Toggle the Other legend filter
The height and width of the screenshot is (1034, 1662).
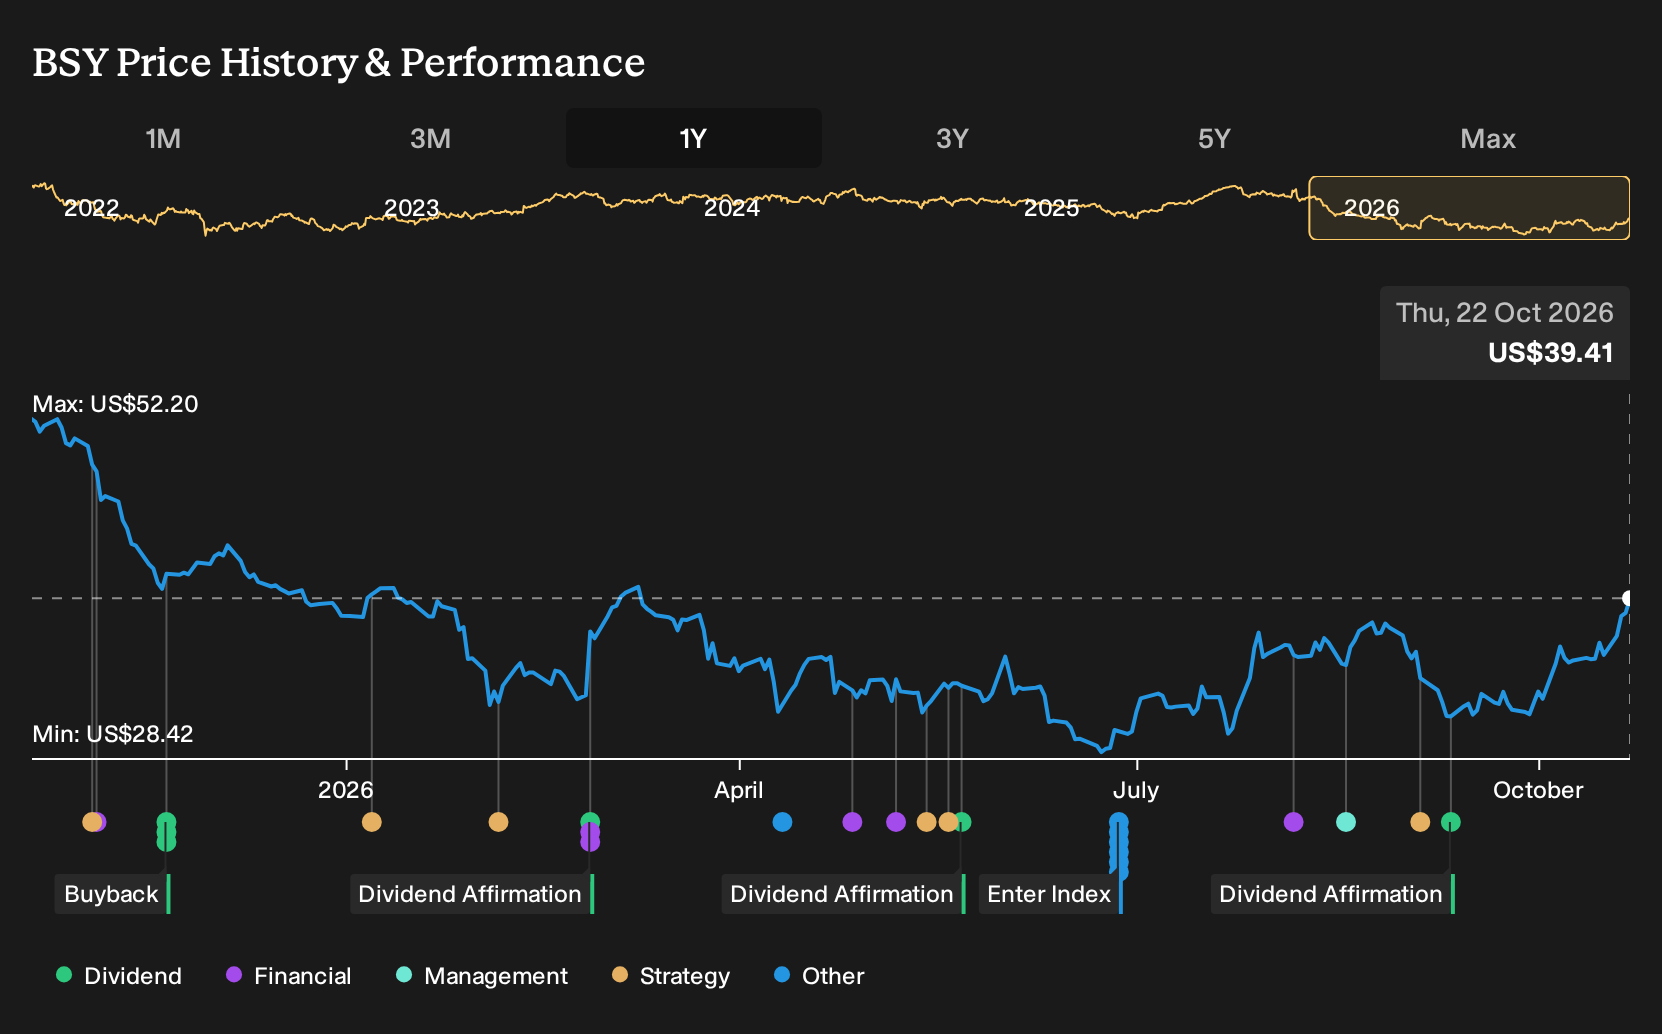pos(819,976)
